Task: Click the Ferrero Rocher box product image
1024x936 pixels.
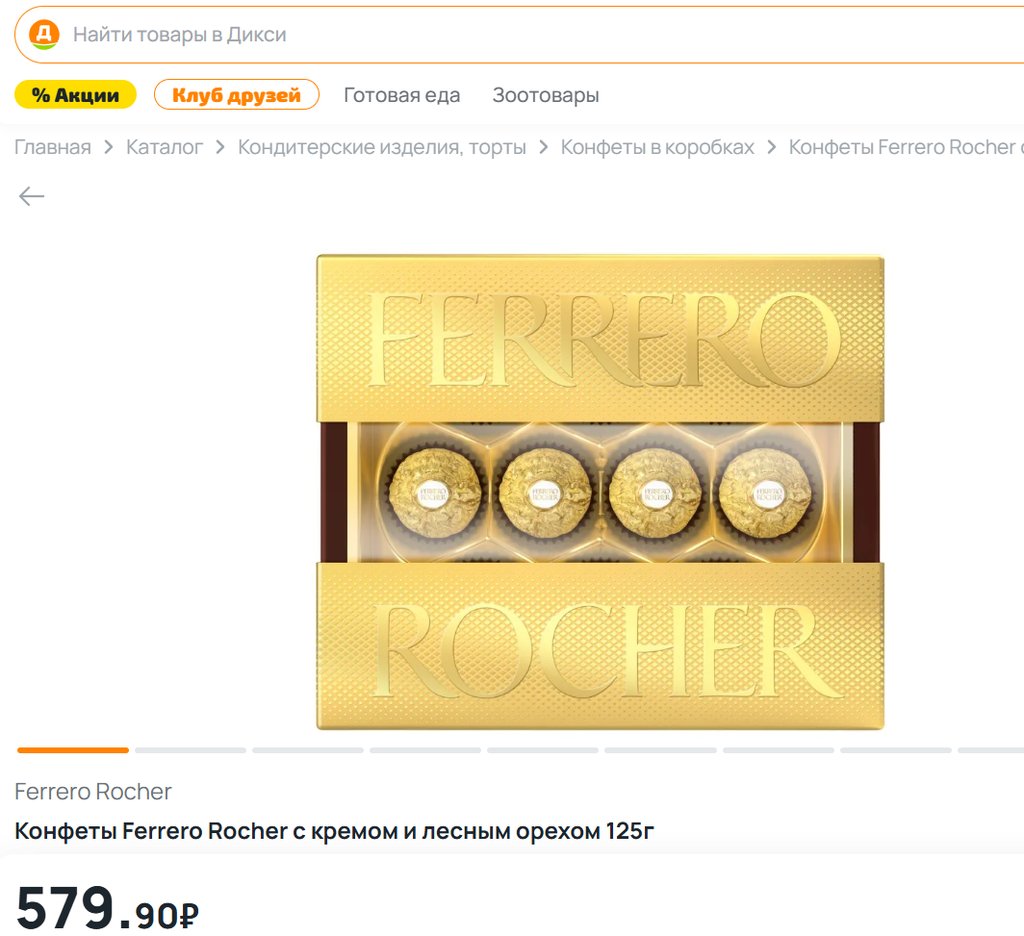Action: [600, 492]
